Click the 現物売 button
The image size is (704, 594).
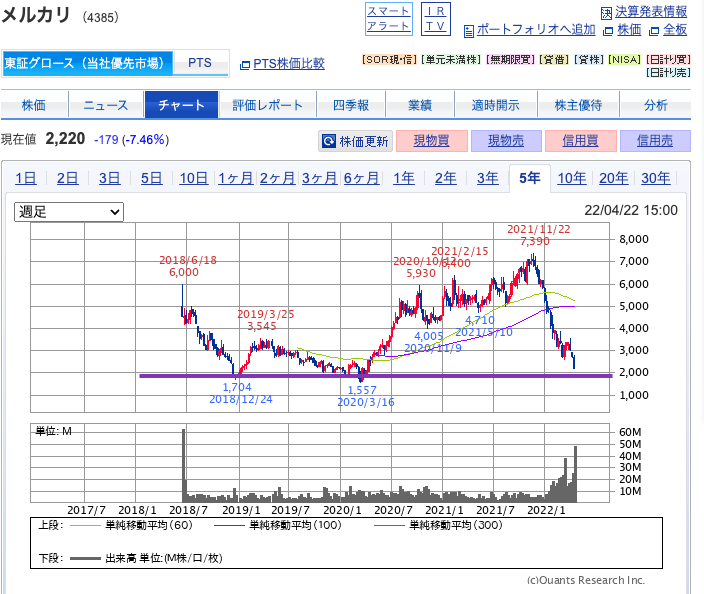pyautogui.click(x=506, y=141)
